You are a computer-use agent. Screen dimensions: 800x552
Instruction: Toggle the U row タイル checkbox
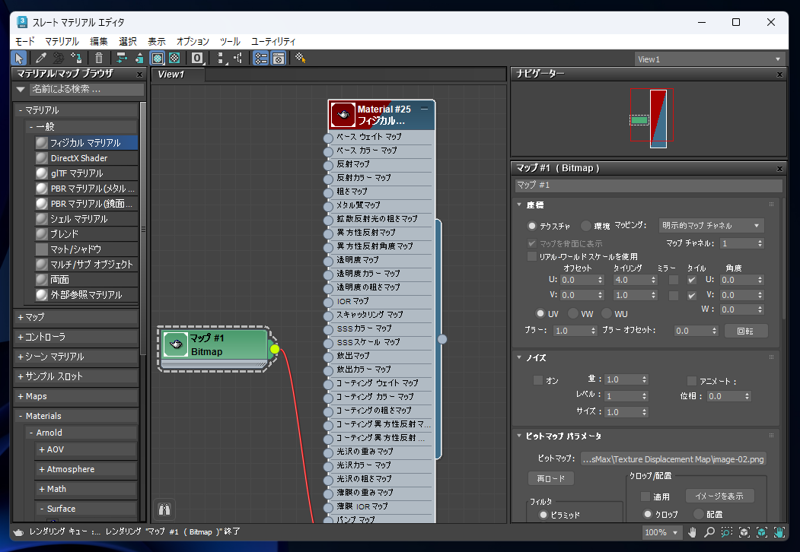click(x=692, y=280)
